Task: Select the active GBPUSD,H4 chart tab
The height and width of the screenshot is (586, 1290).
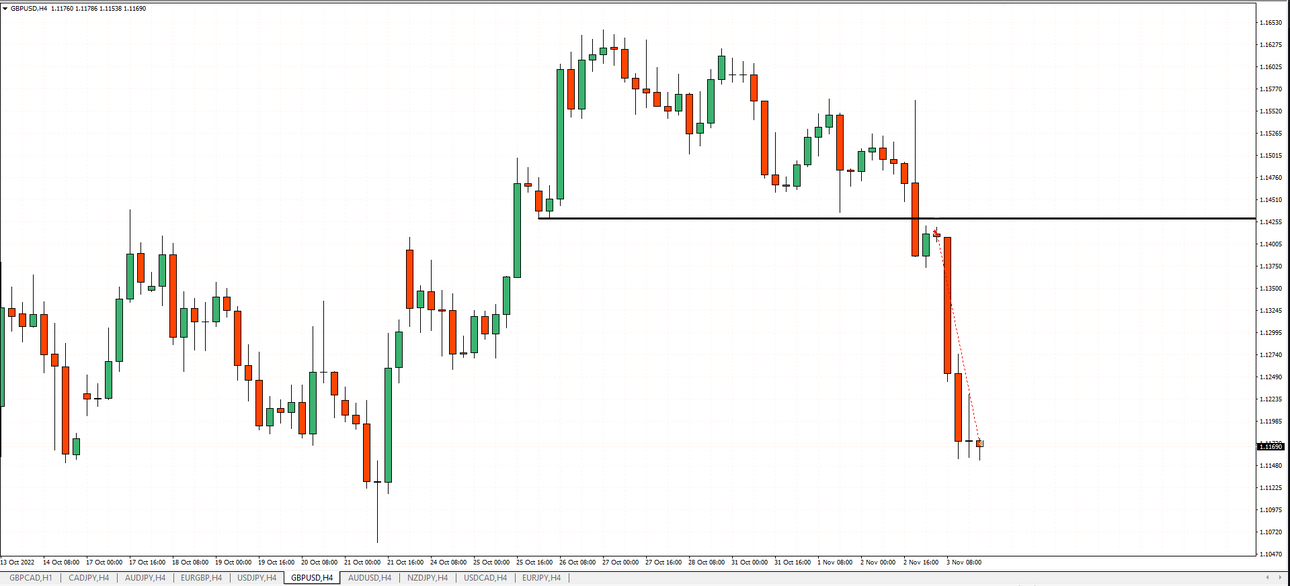Action: pos(313,578)
